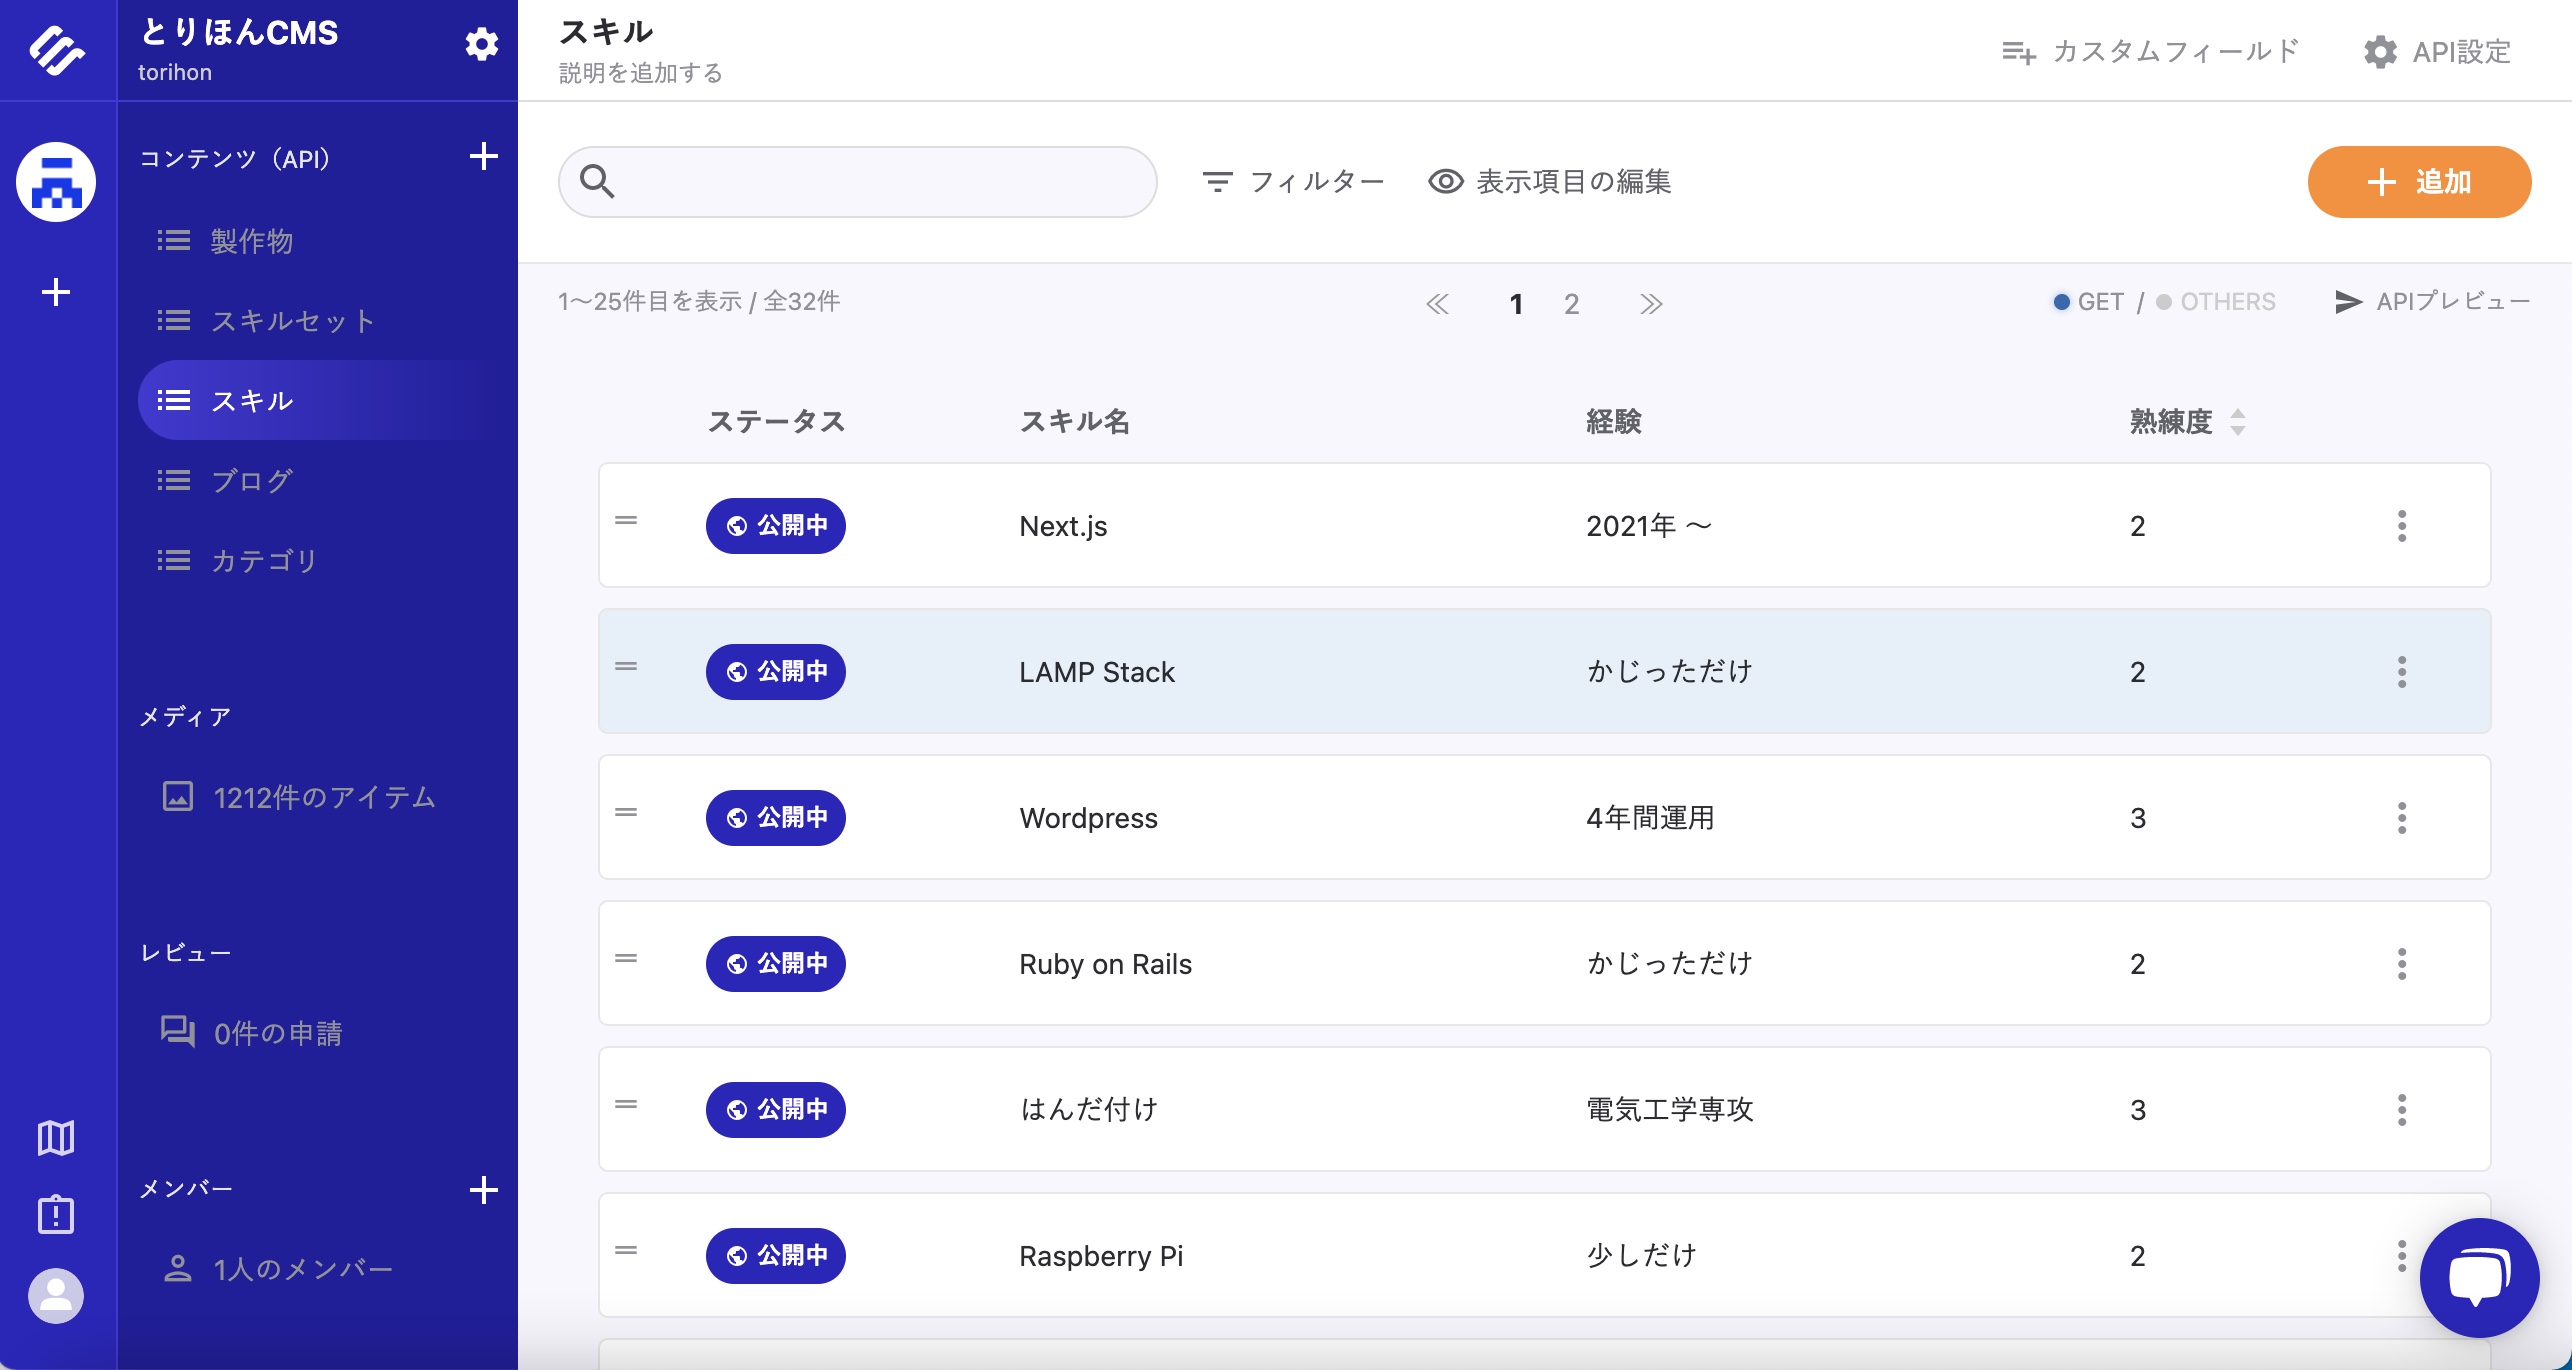Click the microCMS logo icon

pos(57,50)
